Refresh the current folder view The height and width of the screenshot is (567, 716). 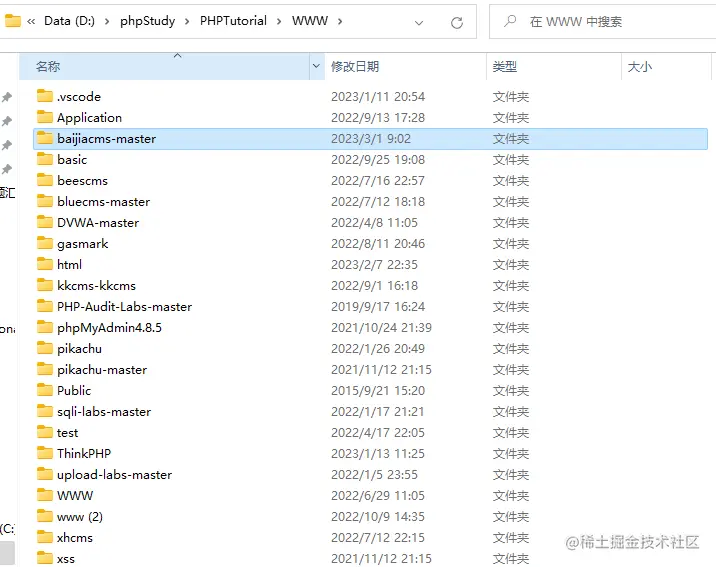click(457, 22)
